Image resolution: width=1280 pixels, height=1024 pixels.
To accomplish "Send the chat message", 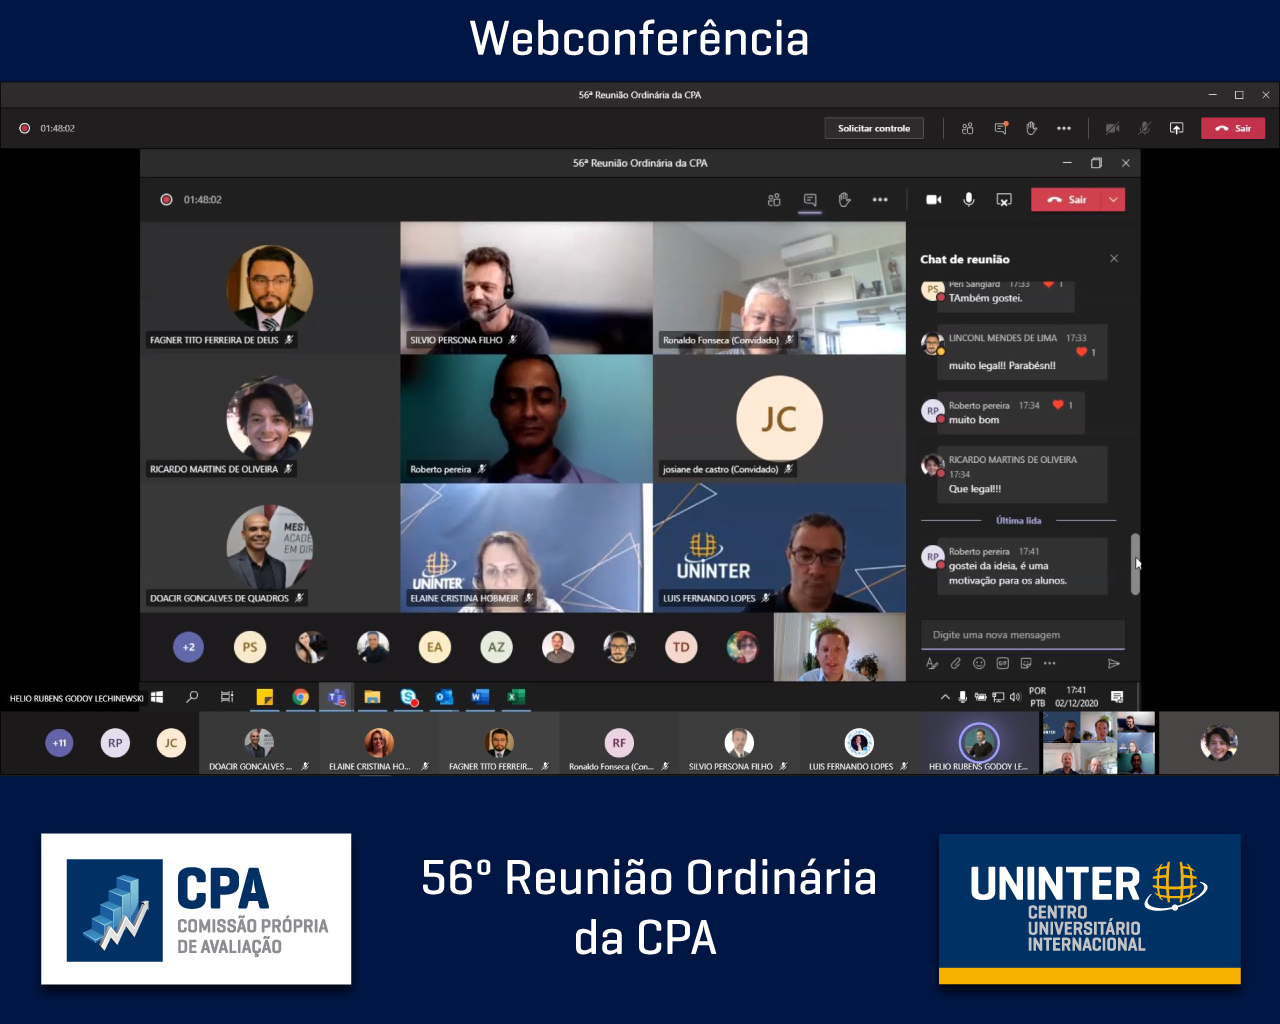I will [1114, 663].
